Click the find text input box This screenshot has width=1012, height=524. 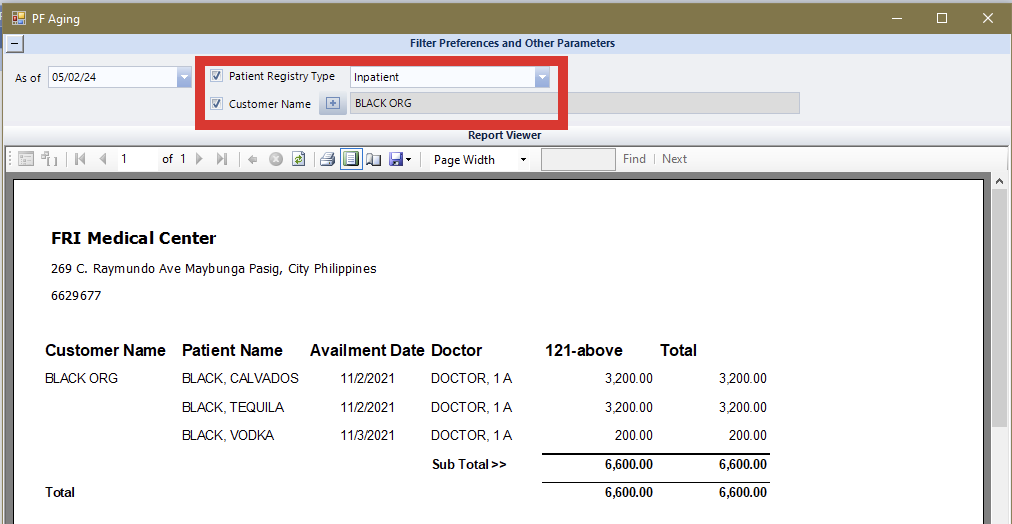click(578, 159)
